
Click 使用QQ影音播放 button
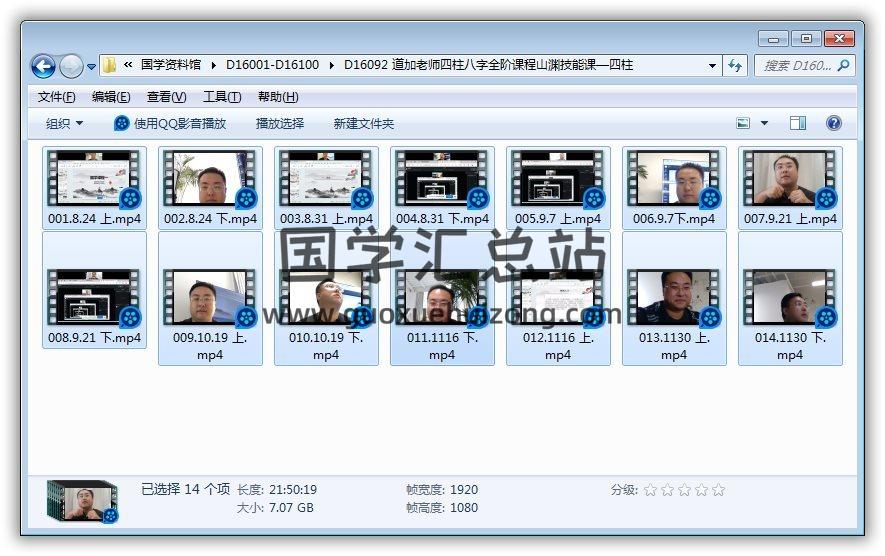coord(170,124)
